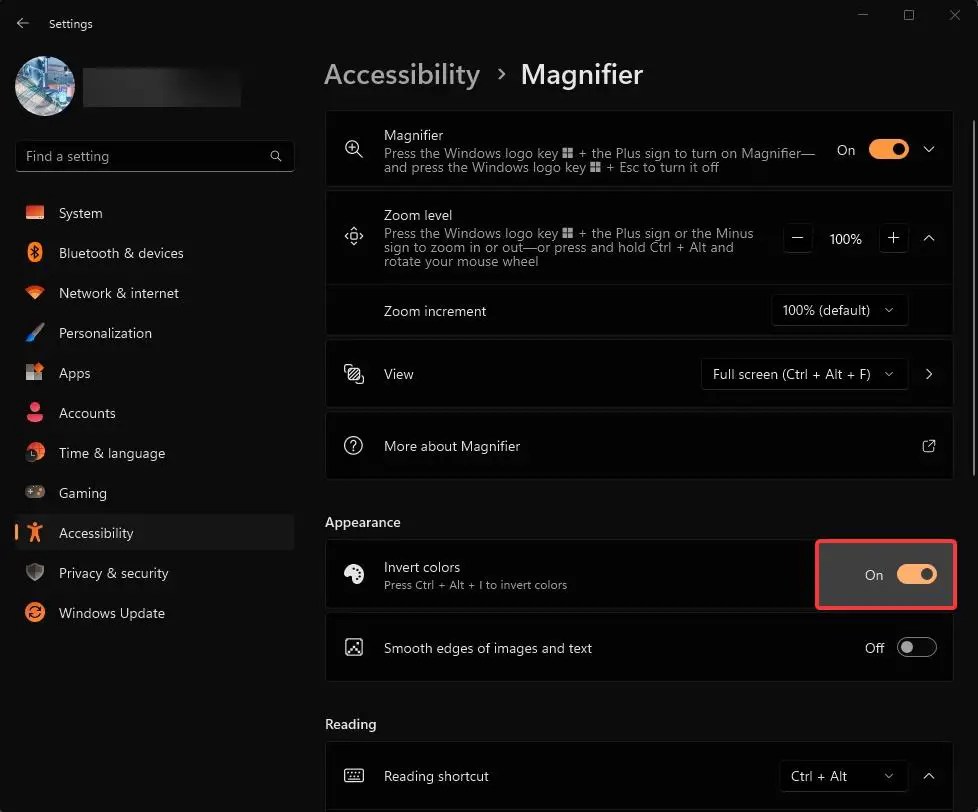Click the Bluetooth icon in sidebar

(x=35, y=253)
